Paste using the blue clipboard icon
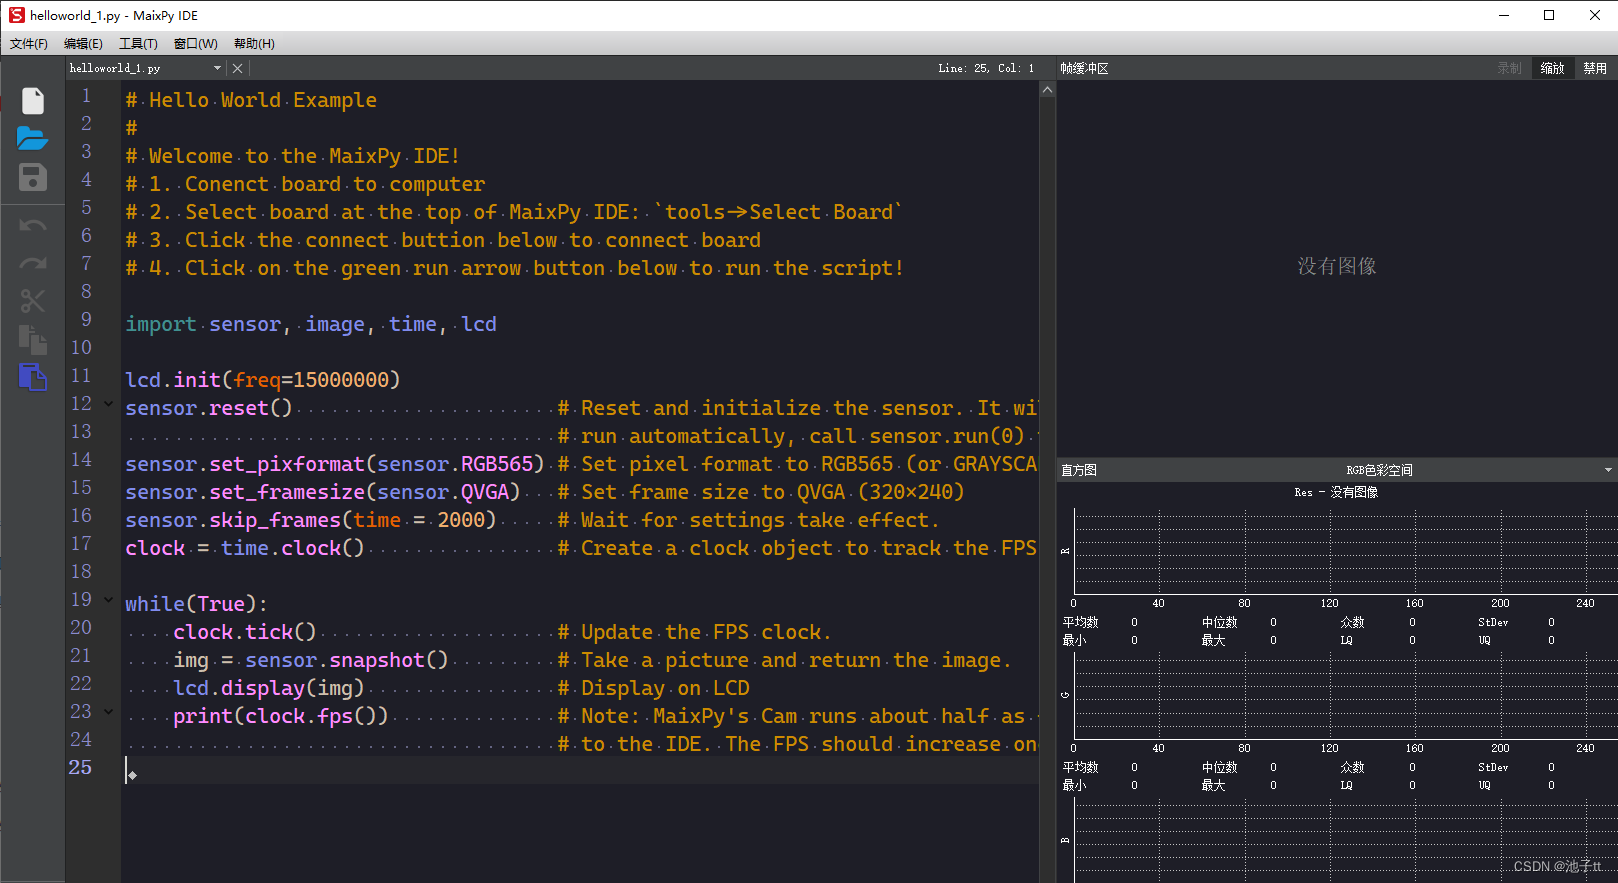1618x883 pixels. coord(33,377)
